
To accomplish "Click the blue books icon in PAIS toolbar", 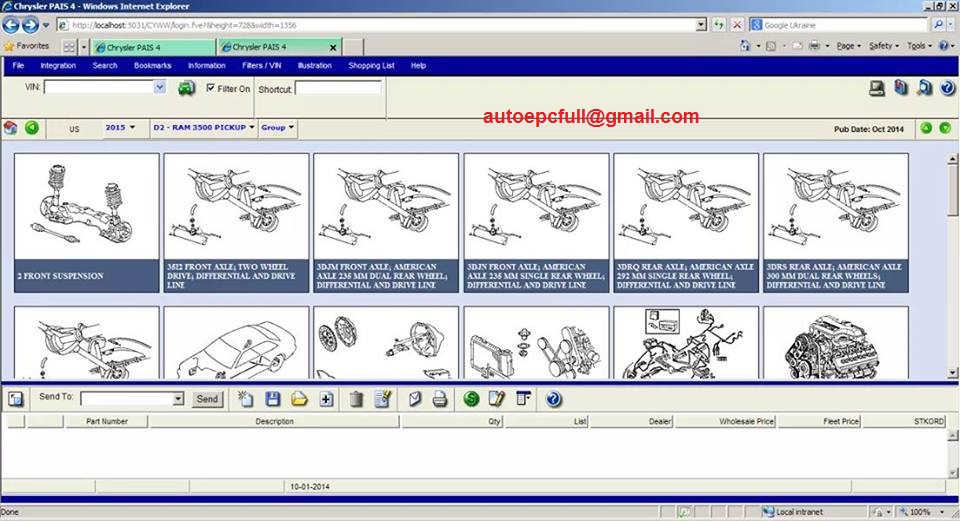I will 901,88.
